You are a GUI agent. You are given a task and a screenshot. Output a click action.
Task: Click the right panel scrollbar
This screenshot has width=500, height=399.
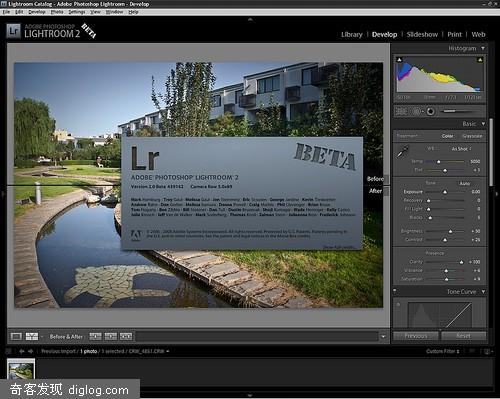click(491, 152)
